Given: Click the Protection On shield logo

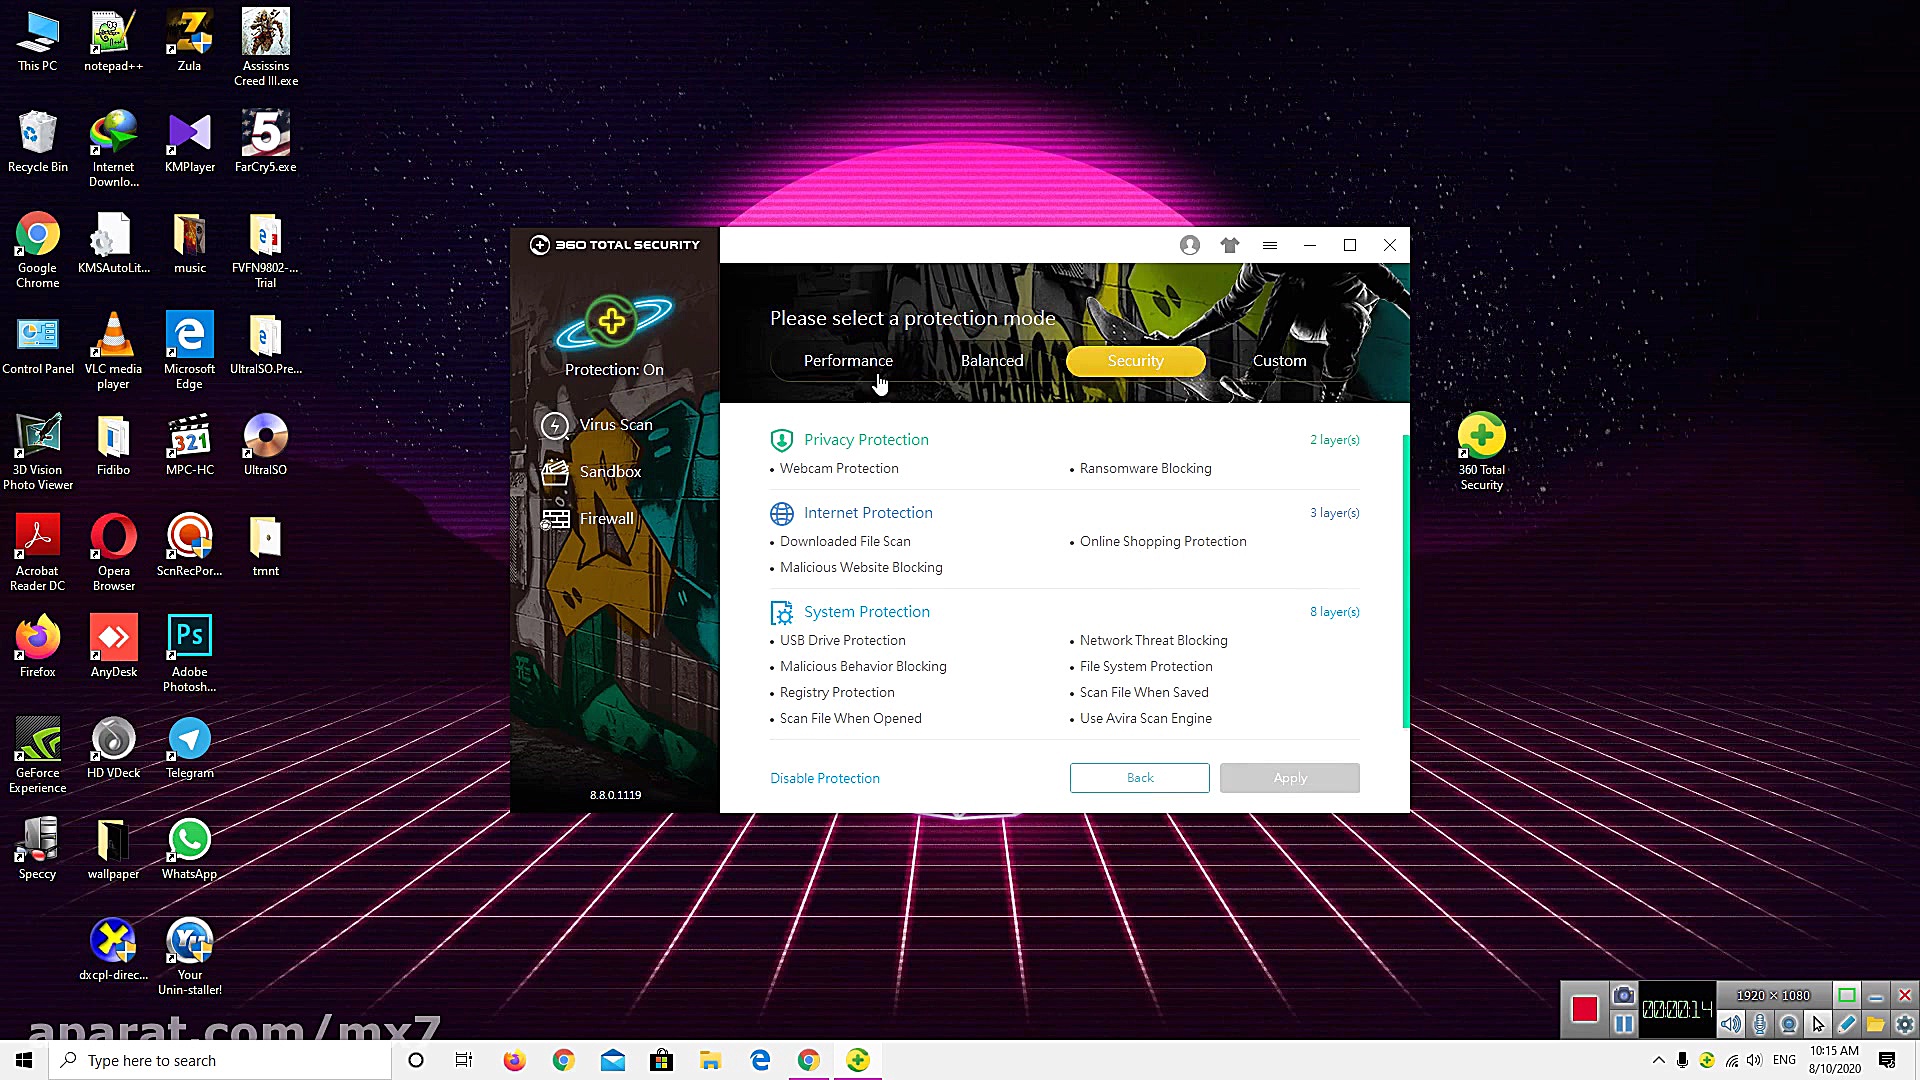Looking at the screenshot, I should 613,322.
